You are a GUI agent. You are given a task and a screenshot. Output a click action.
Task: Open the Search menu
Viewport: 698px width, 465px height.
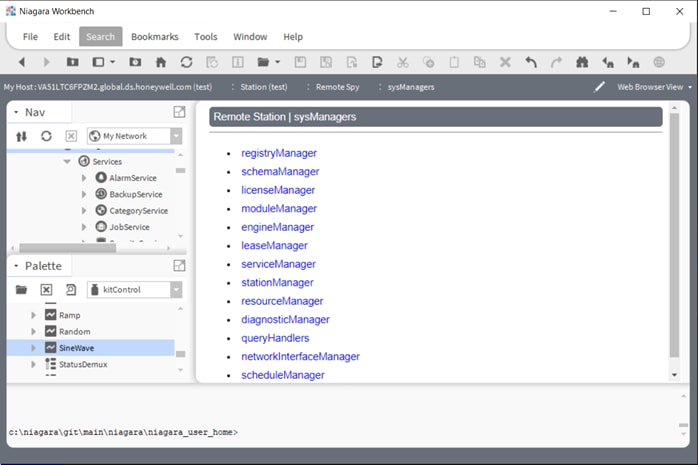click(101, 36)
